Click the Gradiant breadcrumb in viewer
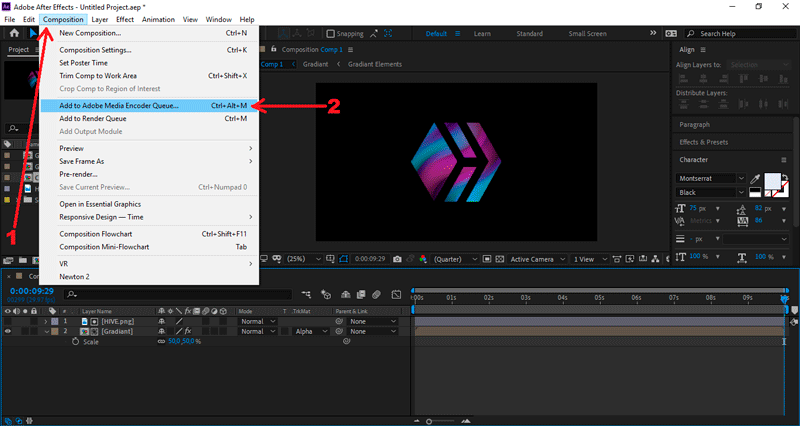The width and height of the screenshot is (800, 426). coord(315,64)
